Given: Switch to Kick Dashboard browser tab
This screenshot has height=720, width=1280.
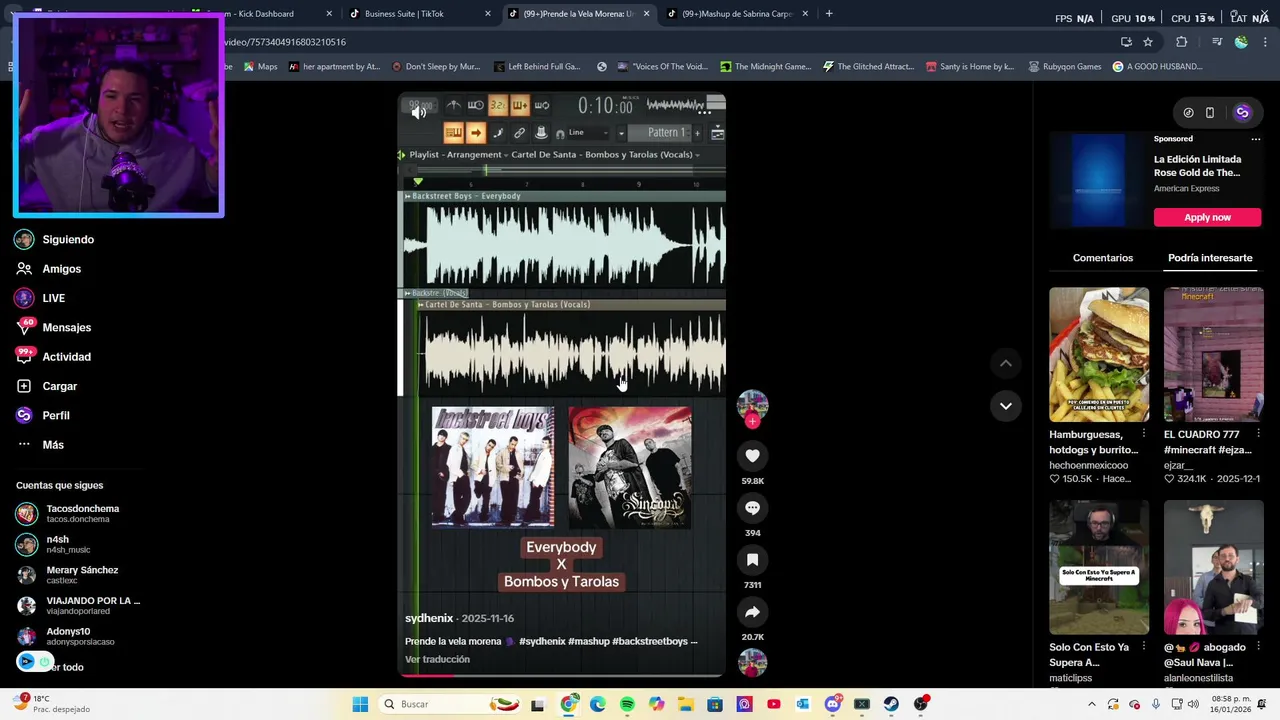Looking at the screenshot, I should [265, 14].
